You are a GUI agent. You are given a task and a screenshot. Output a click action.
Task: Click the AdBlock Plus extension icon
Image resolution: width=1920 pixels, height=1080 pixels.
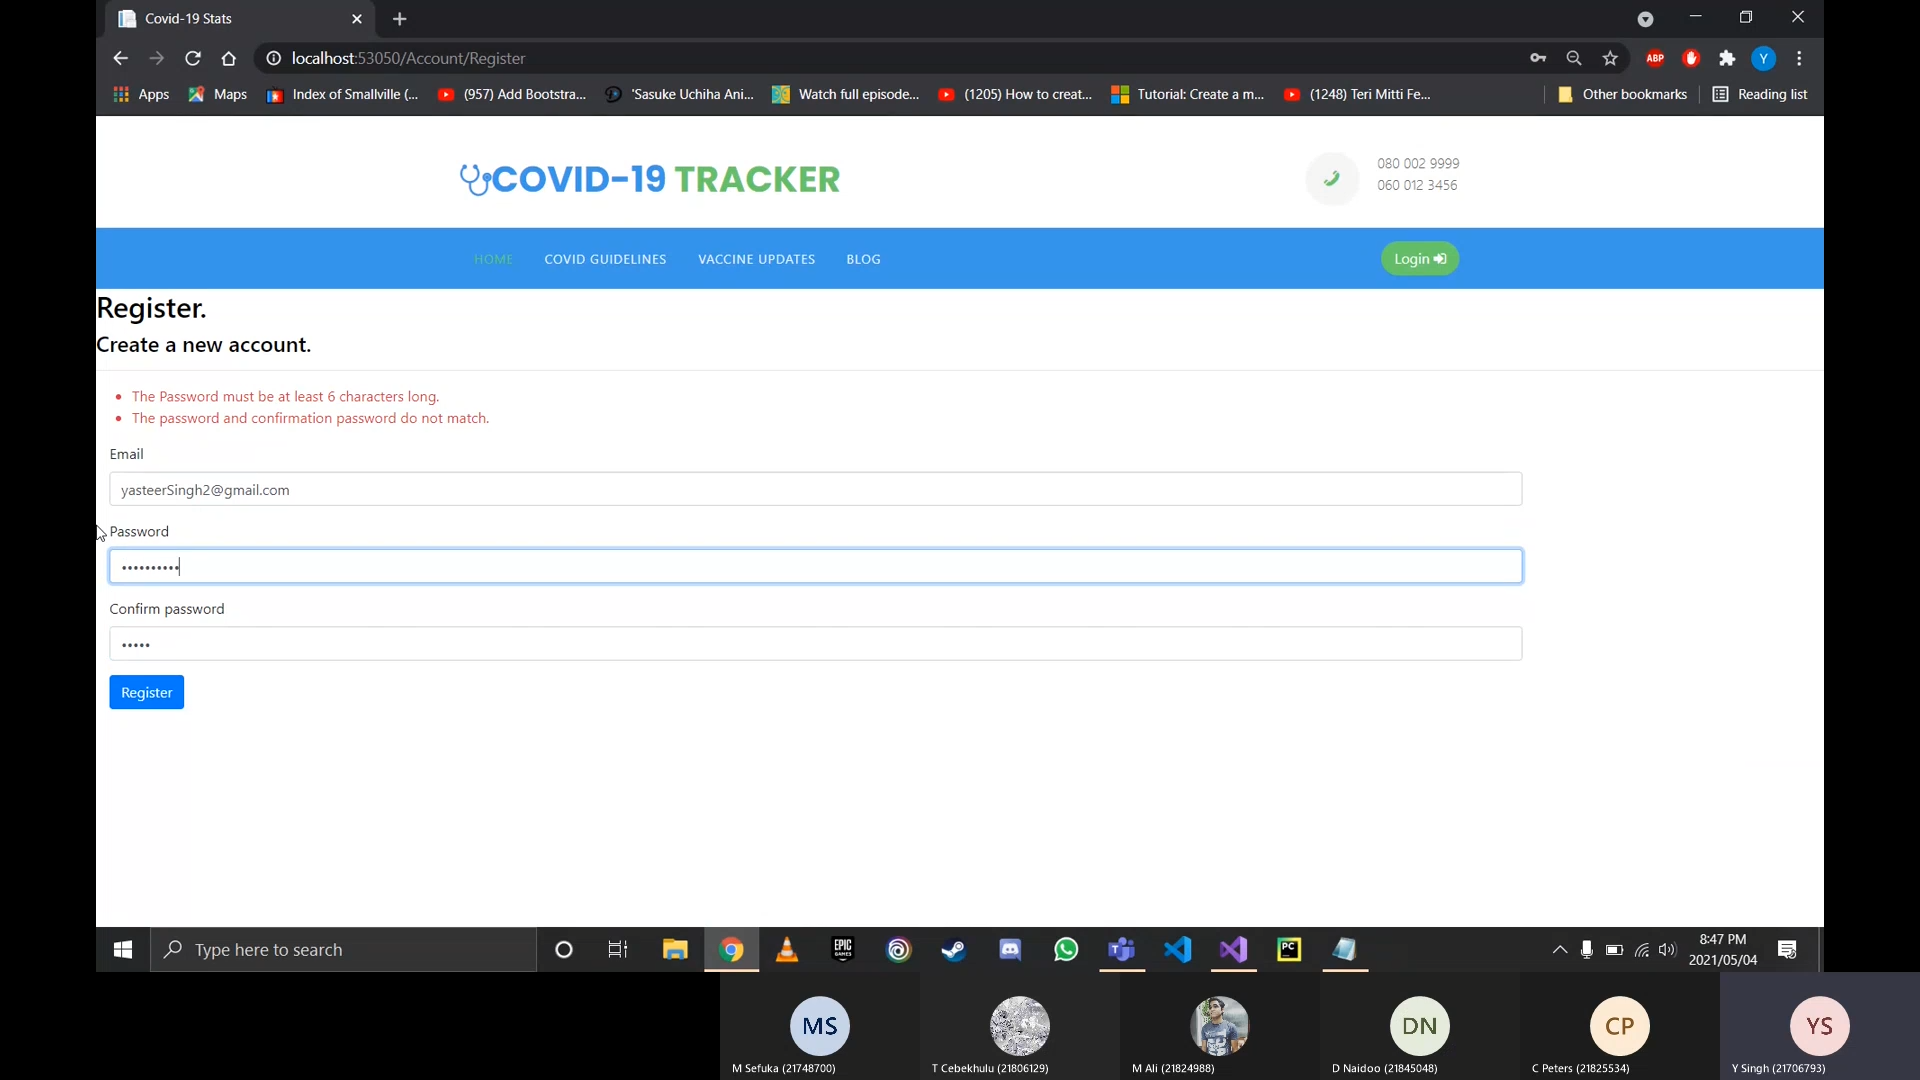tap(1655, 59)
